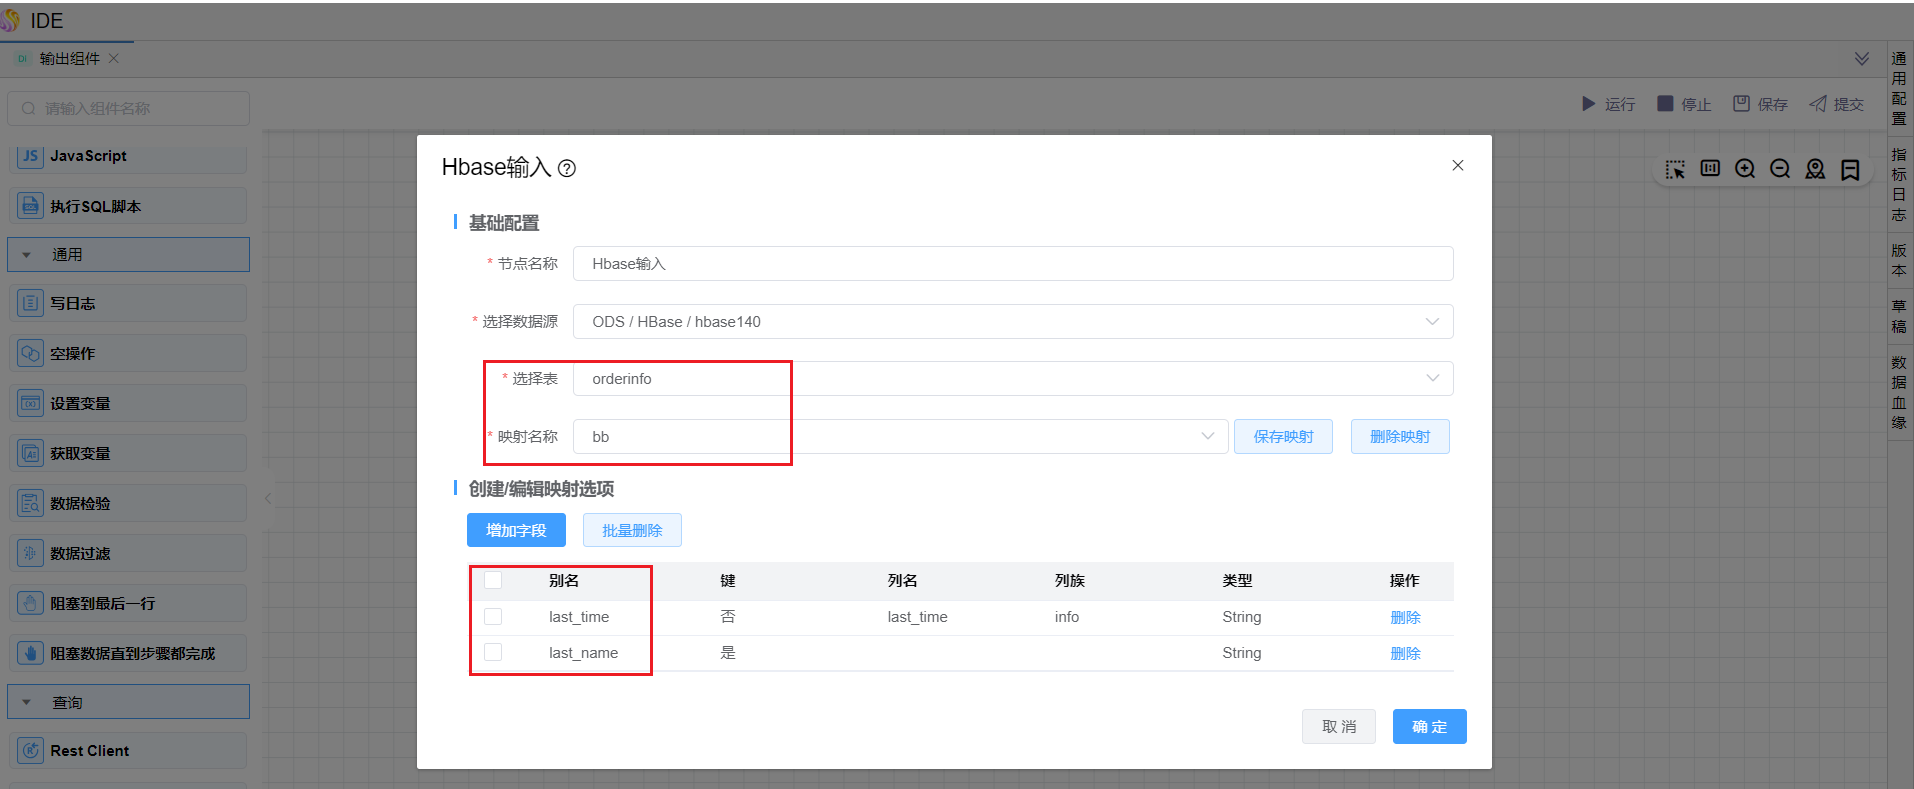
Task: Click the help icon beside Hbase输入 title
Action: click(x=567, y=169)
